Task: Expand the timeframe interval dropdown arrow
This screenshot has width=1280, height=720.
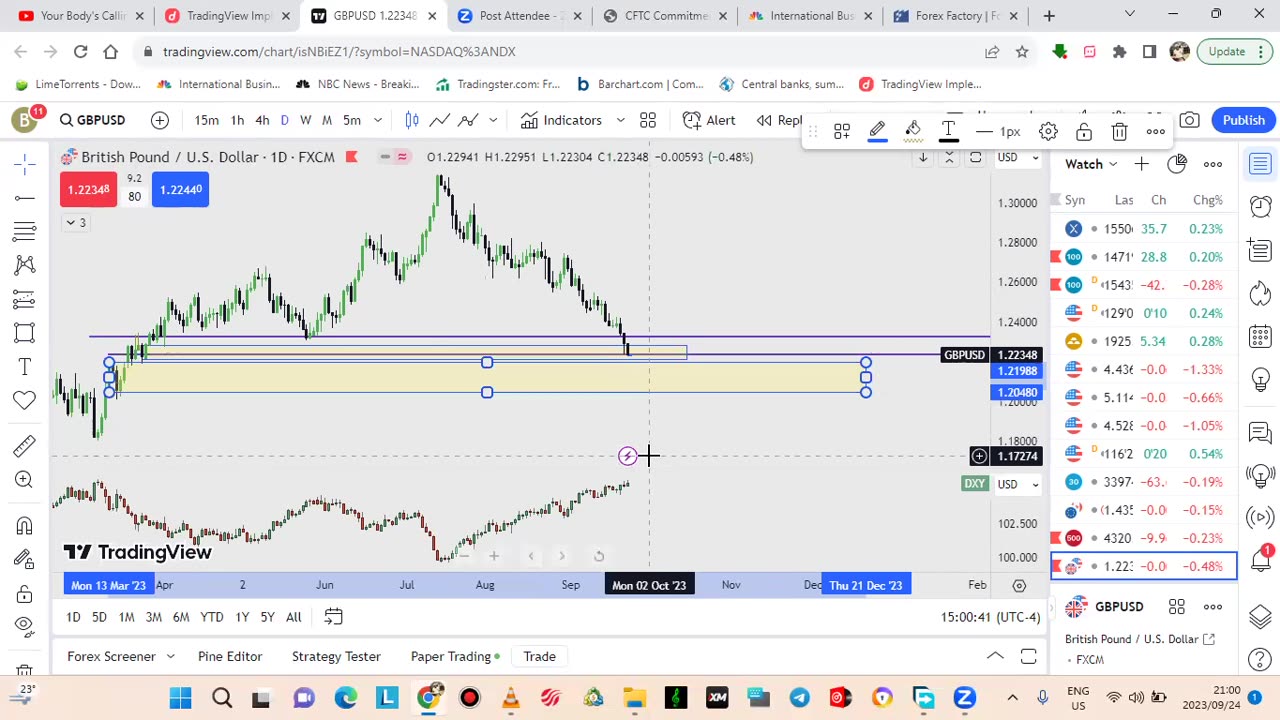Action: click(x=378, y=120)
